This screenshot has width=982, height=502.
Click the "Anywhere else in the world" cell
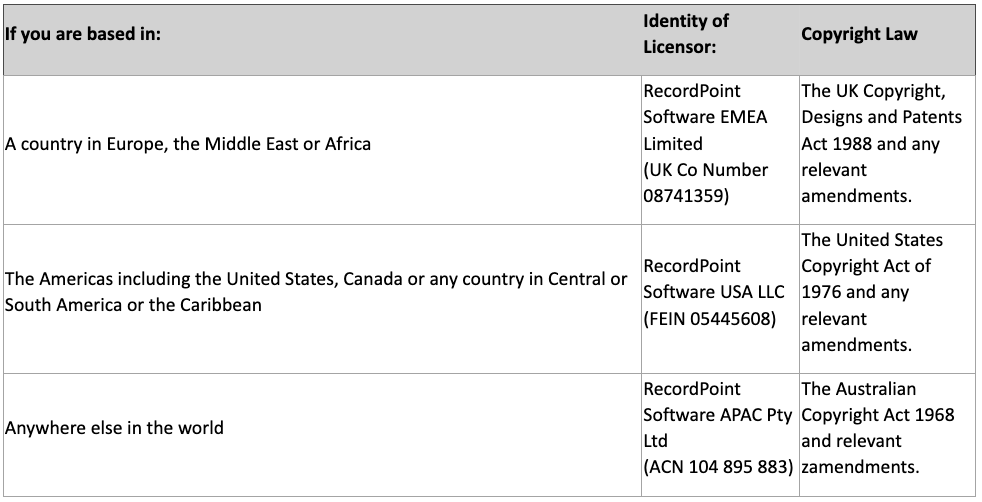point(114,428)
